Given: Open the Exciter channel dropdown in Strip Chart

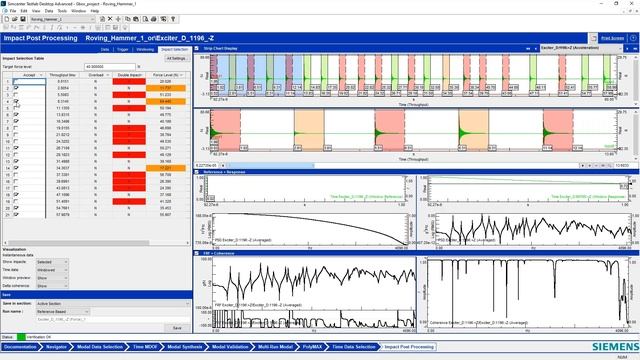Looking at the screenshot, I should [582, 49].
